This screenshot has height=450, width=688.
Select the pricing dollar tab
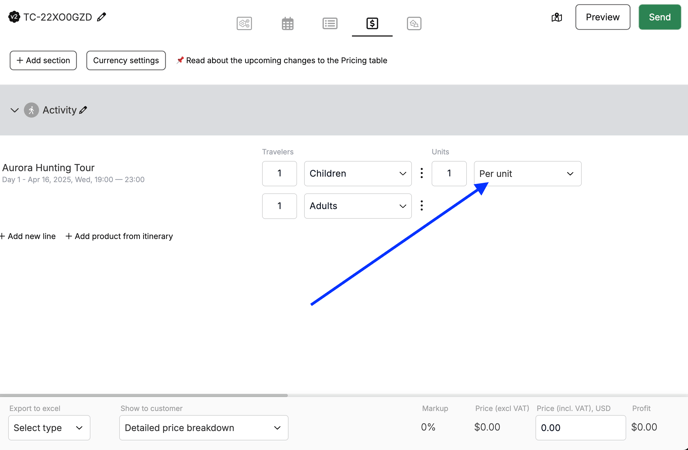[x=372, y=23]
